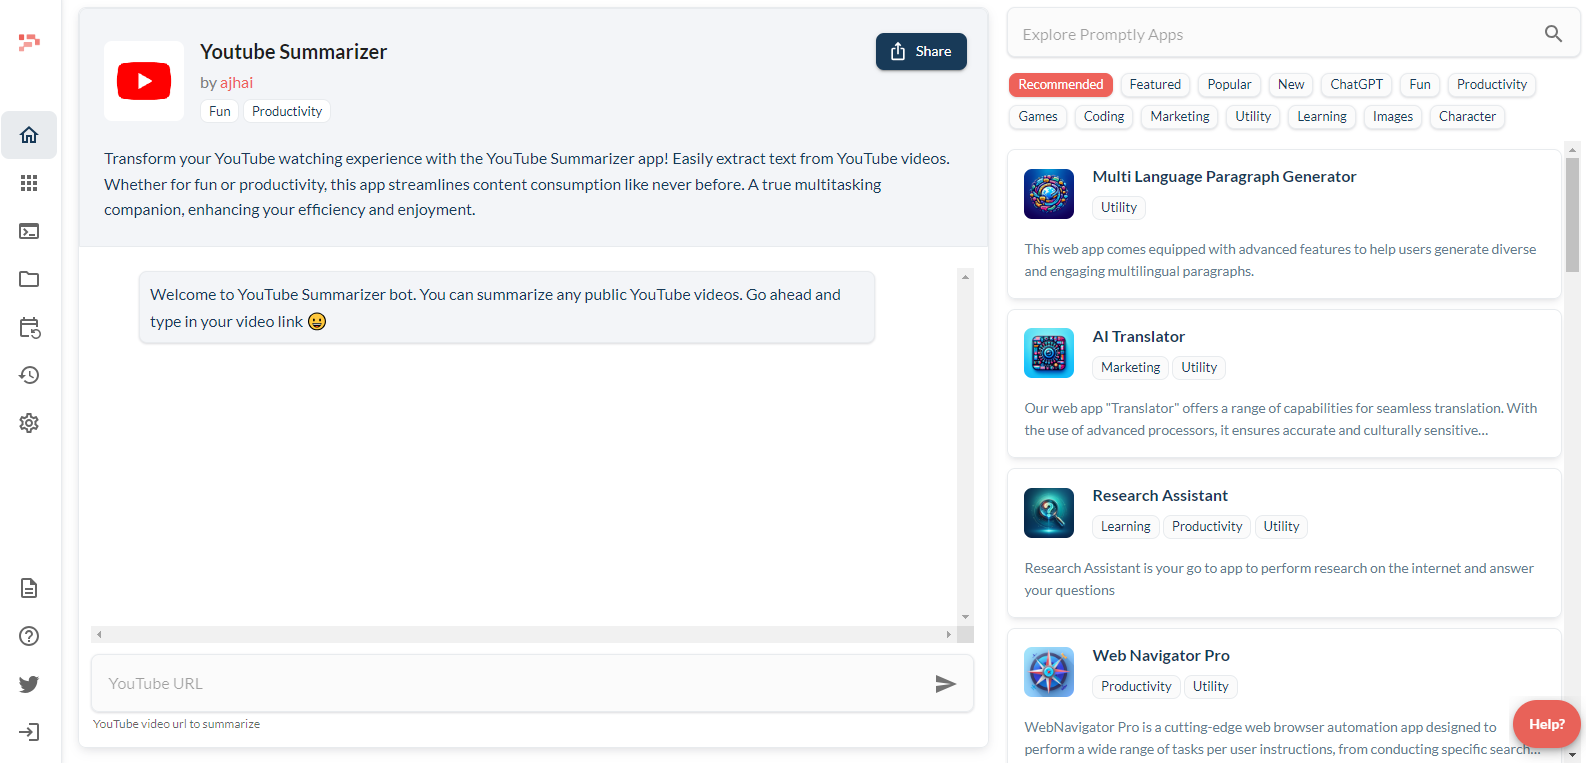Click the Utility tag on Research Assistant
This screenshot has height=763, width=1586.
(1281, 527)
